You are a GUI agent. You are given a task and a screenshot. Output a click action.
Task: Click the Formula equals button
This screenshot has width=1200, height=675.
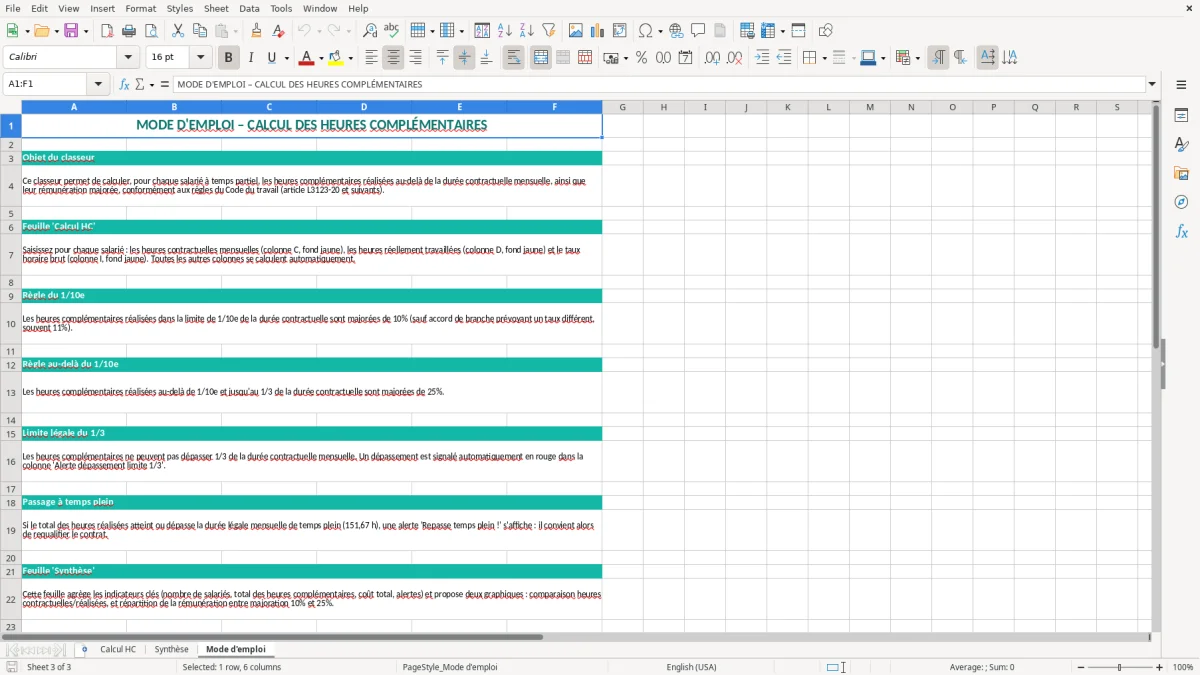click(165, 84)
